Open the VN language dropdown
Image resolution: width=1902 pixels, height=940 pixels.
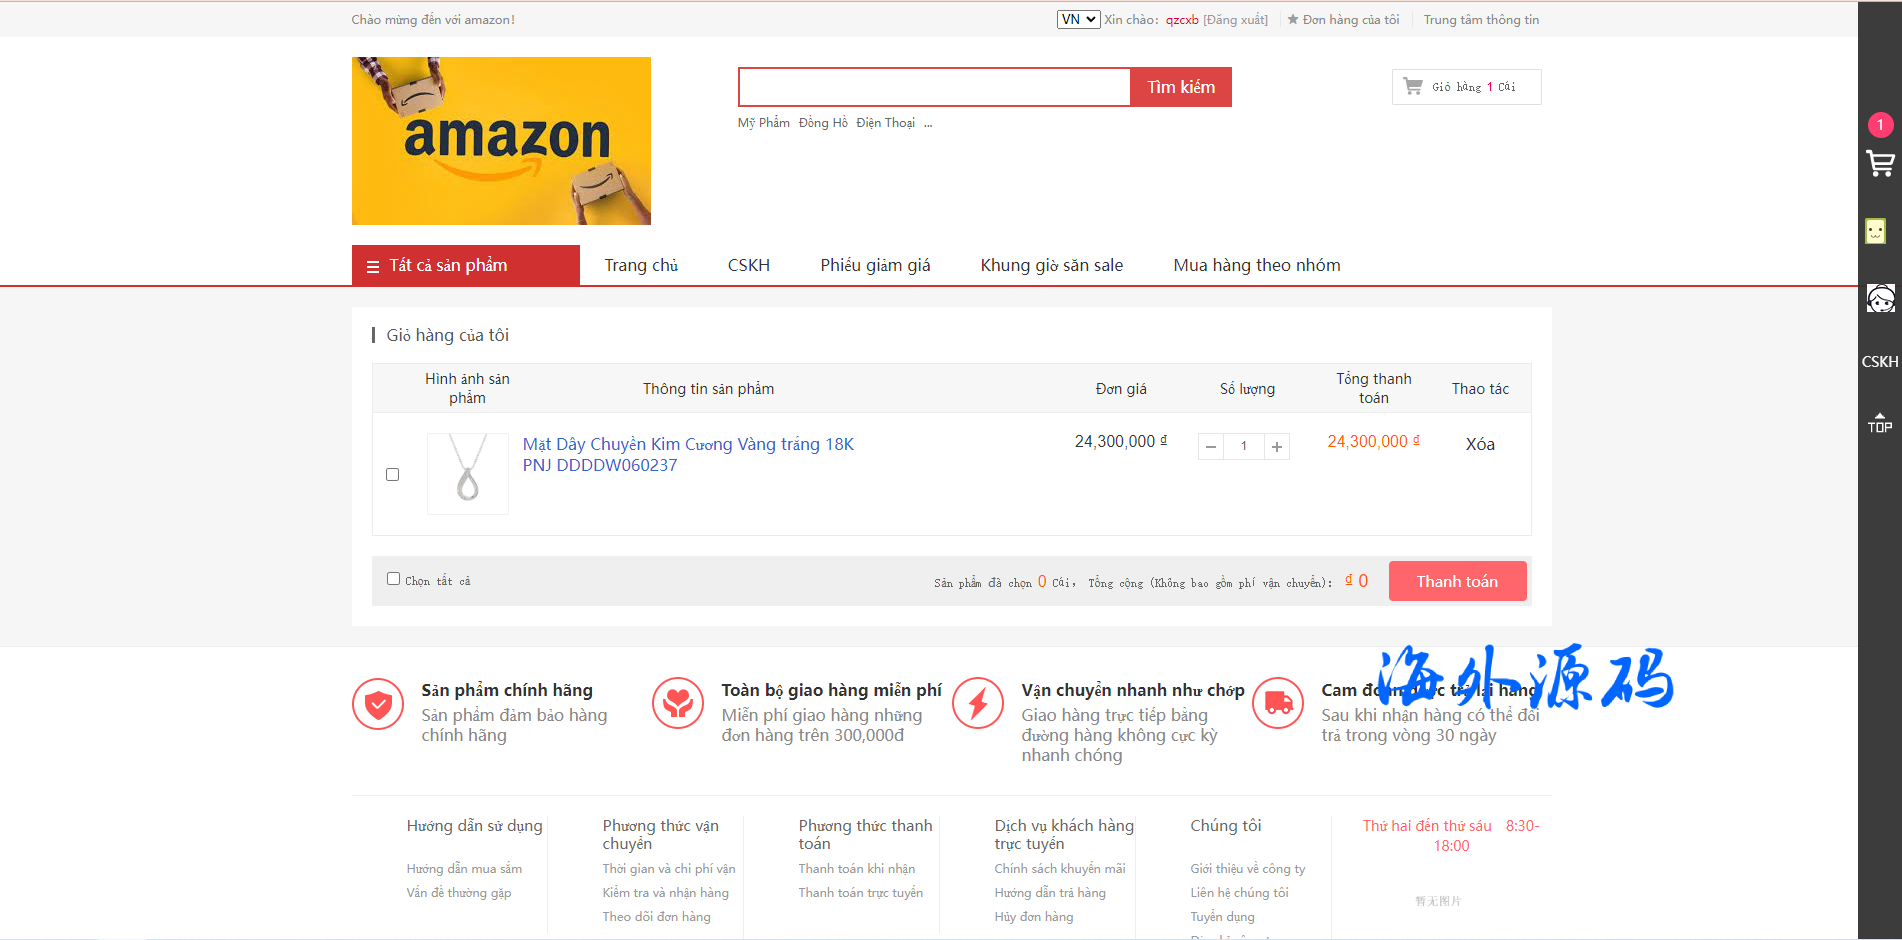point(1079,19)
